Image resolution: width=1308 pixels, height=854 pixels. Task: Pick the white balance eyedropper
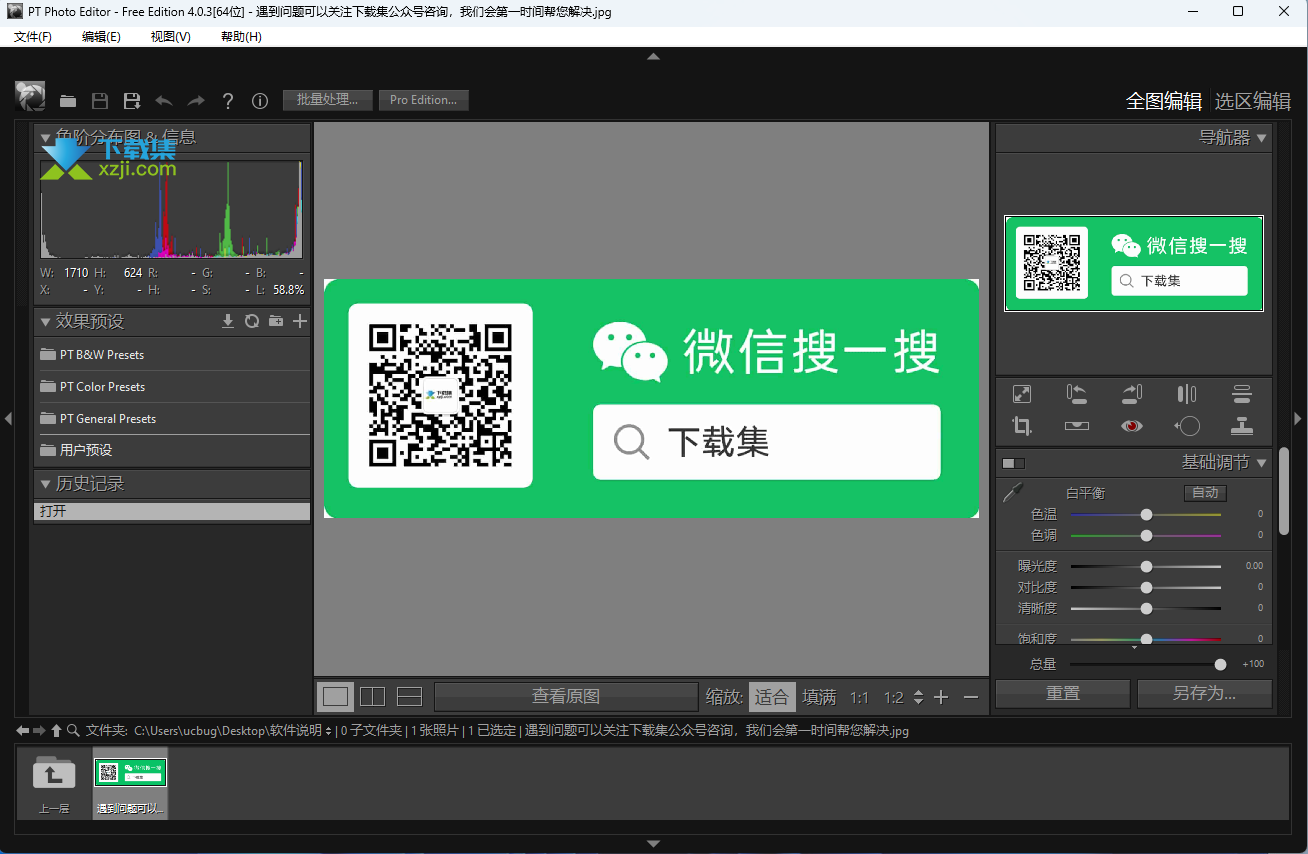1013,492
